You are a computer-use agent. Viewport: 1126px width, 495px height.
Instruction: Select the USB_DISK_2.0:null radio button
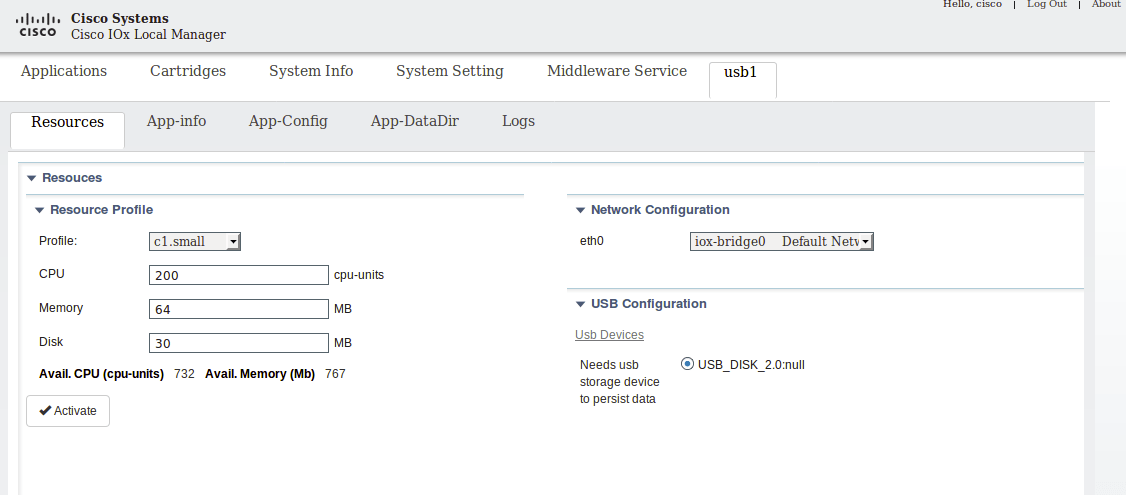pyautogui.click(x=687, y=364)
